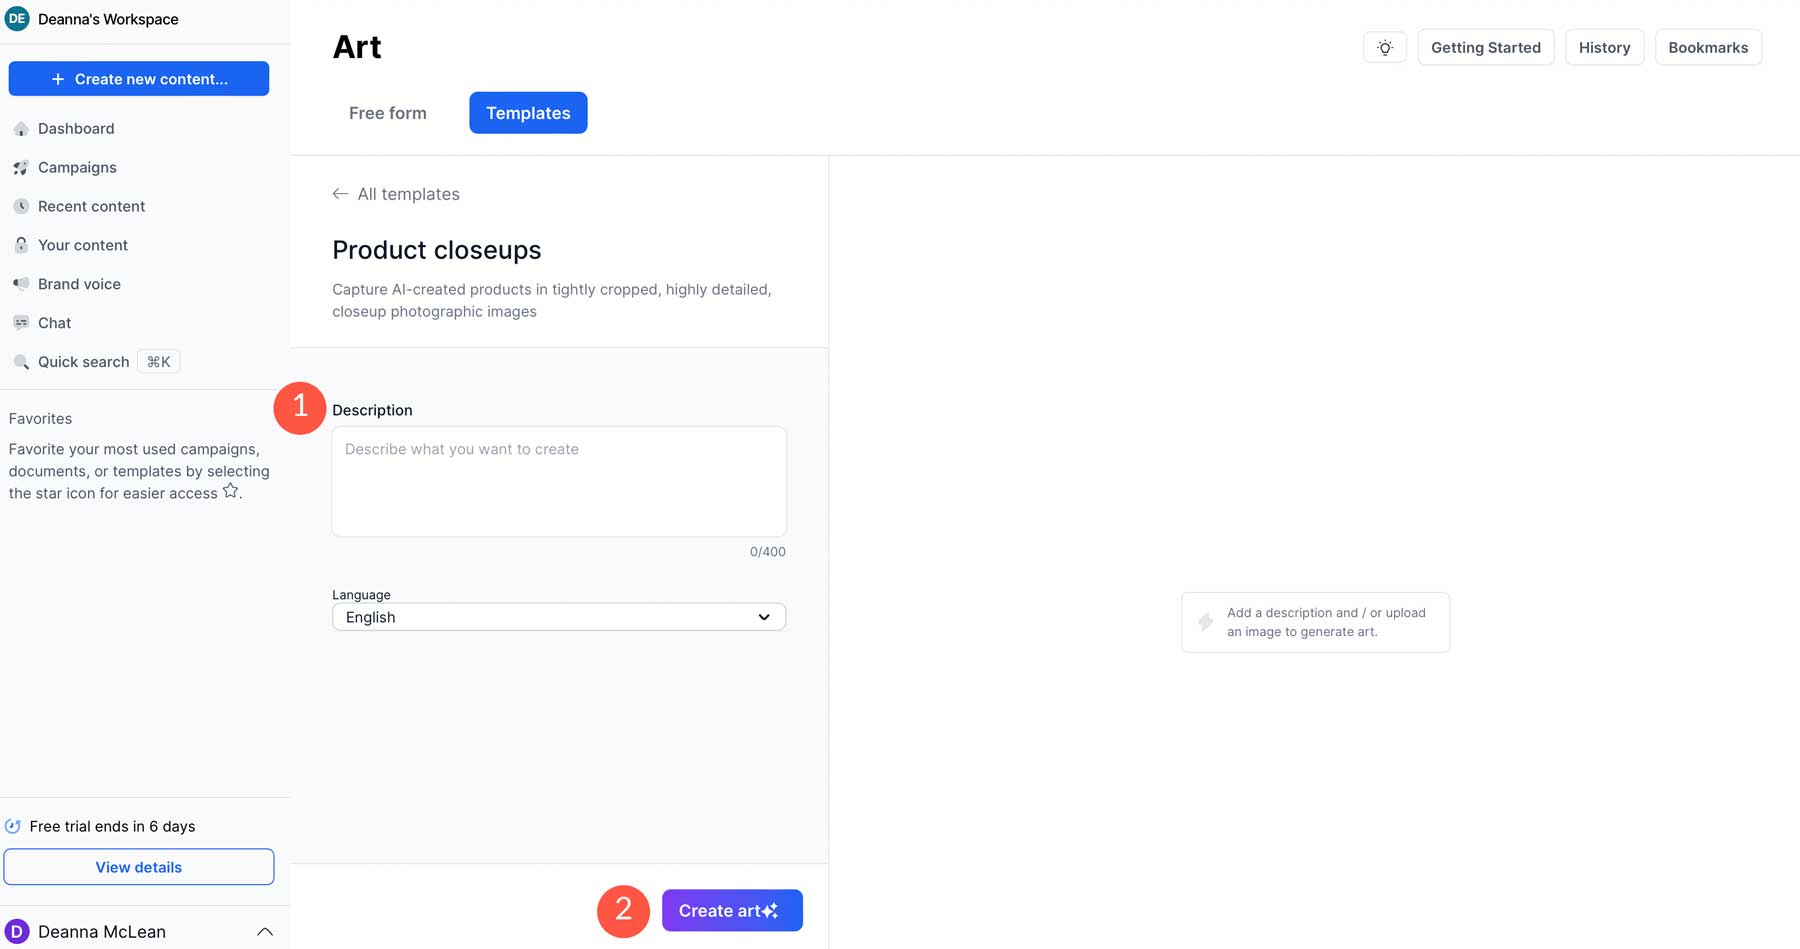Open the Chat panel

55,322
